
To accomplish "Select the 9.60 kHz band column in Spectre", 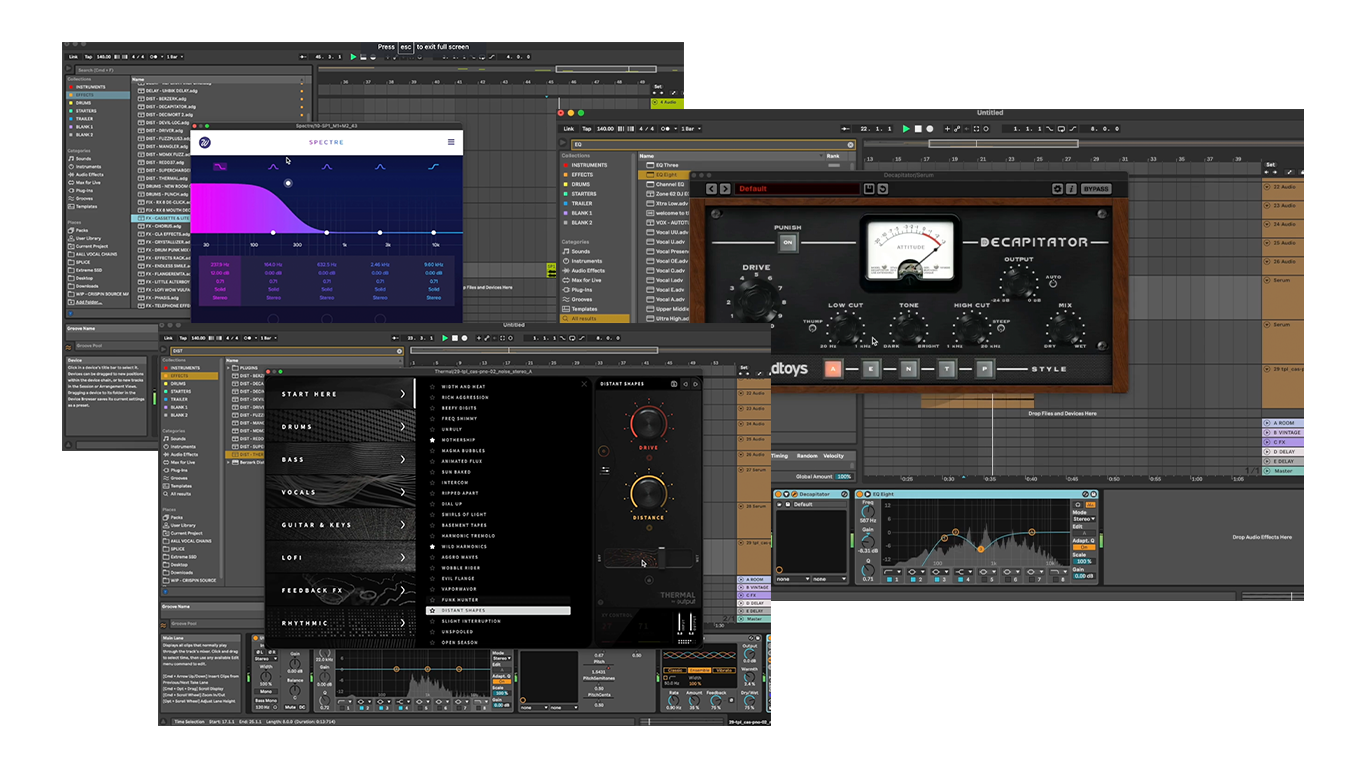I will [x=433, y=280].
